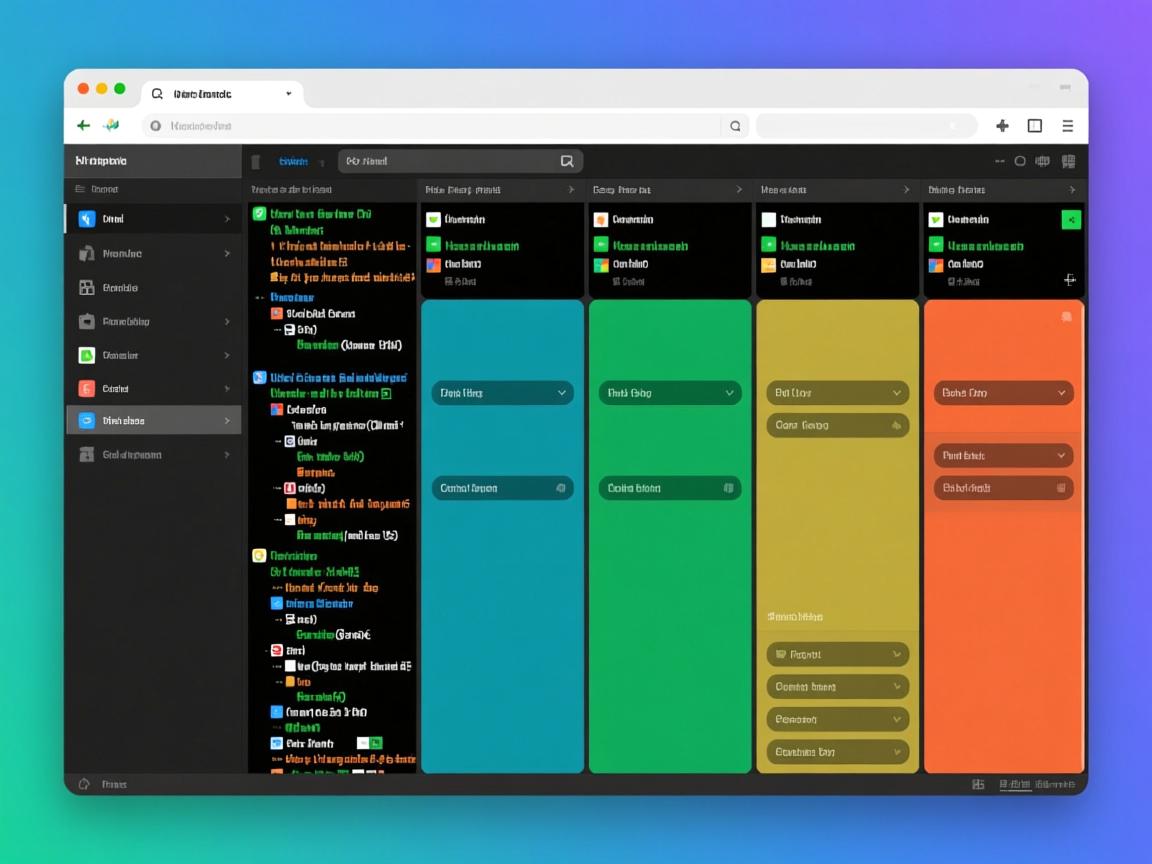Click the second pill button in green column

pyautogui.click(x=670, y=488)
